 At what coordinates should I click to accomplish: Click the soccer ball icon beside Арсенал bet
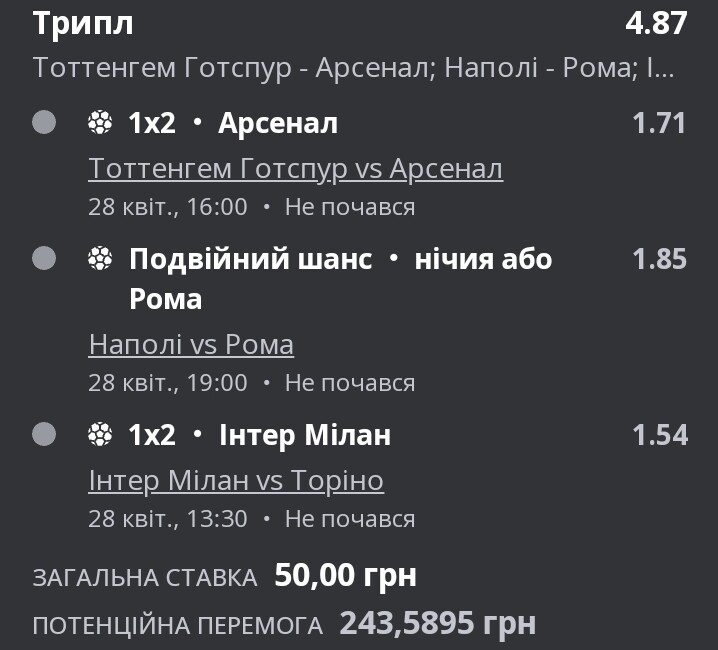click(x=100, y=123)
